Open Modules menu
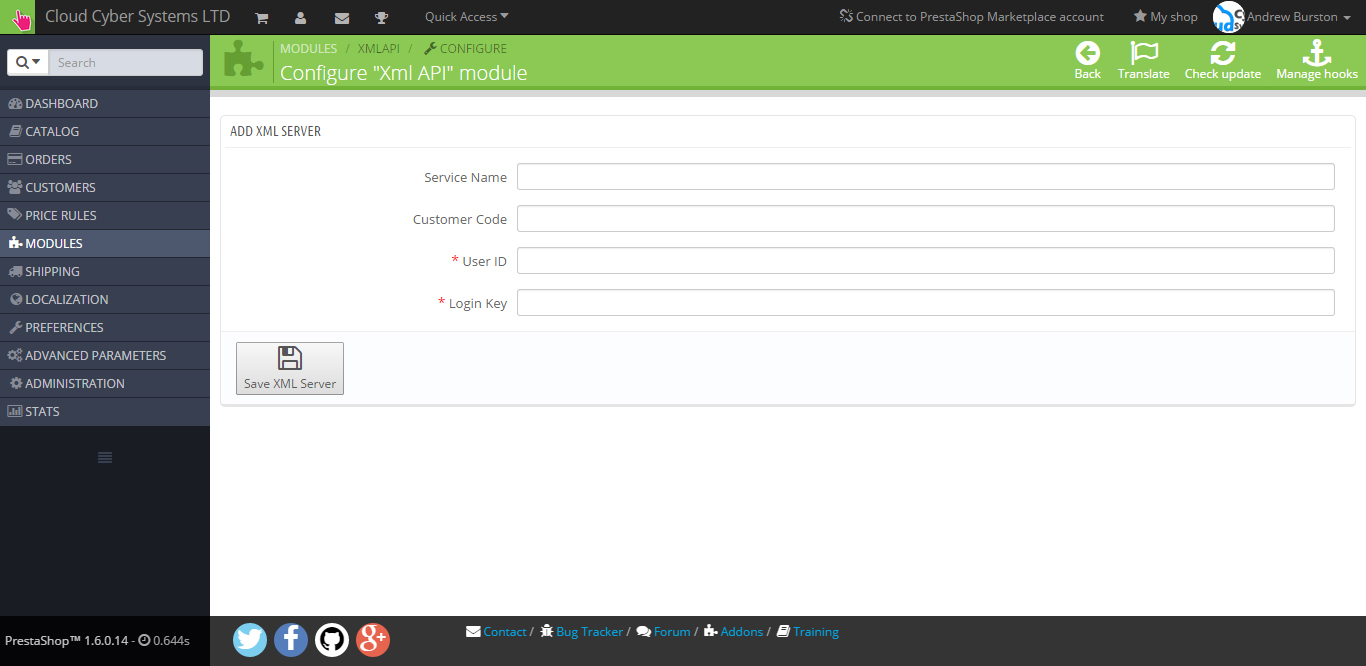 coord(105,243)
